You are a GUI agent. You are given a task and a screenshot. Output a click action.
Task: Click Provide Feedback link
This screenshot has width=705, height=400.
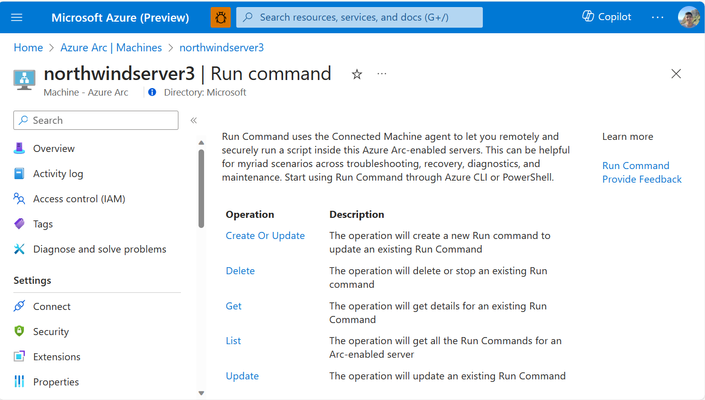pos(642,179)
